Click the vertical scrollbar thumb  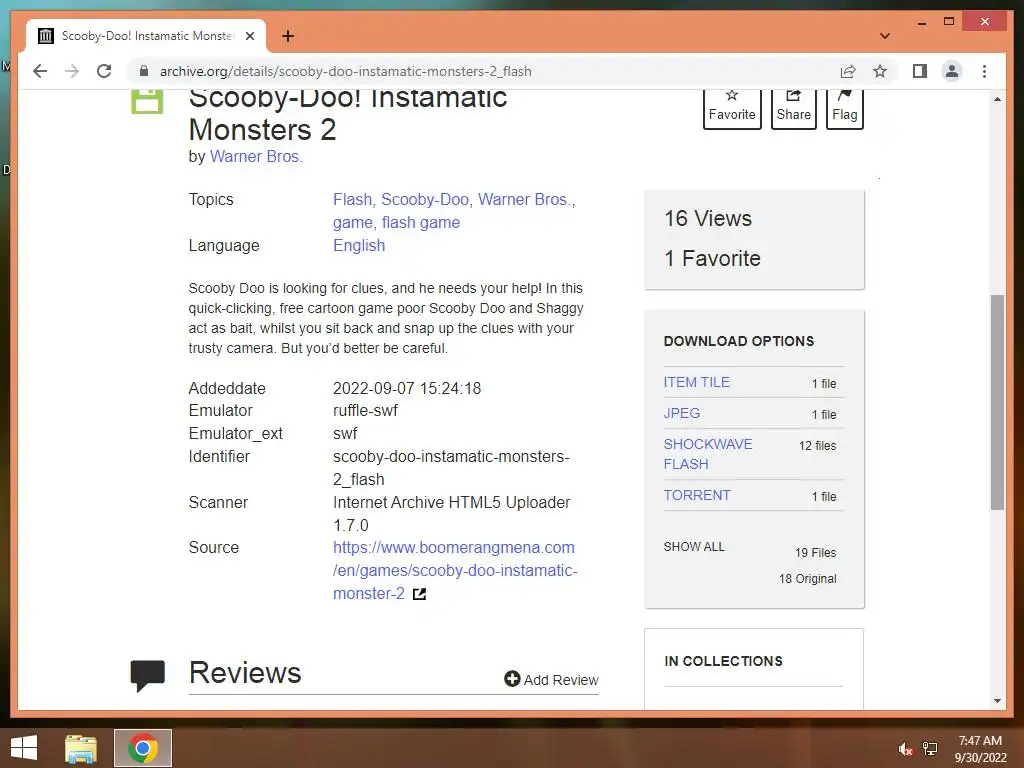click(997, 402)
